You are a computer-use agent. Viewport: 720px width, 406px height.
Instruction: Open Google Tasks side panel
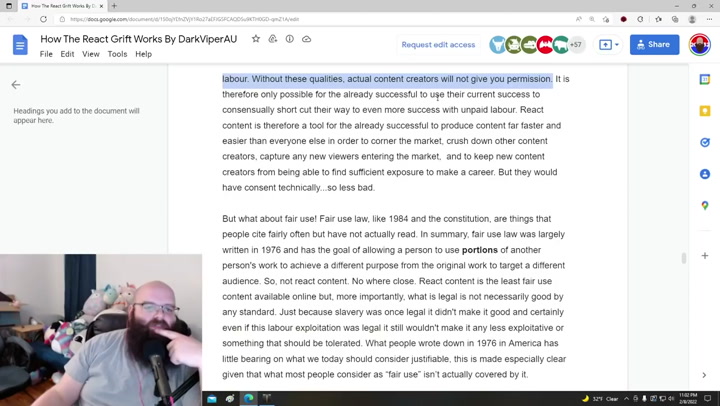click(x=705, y=142)
